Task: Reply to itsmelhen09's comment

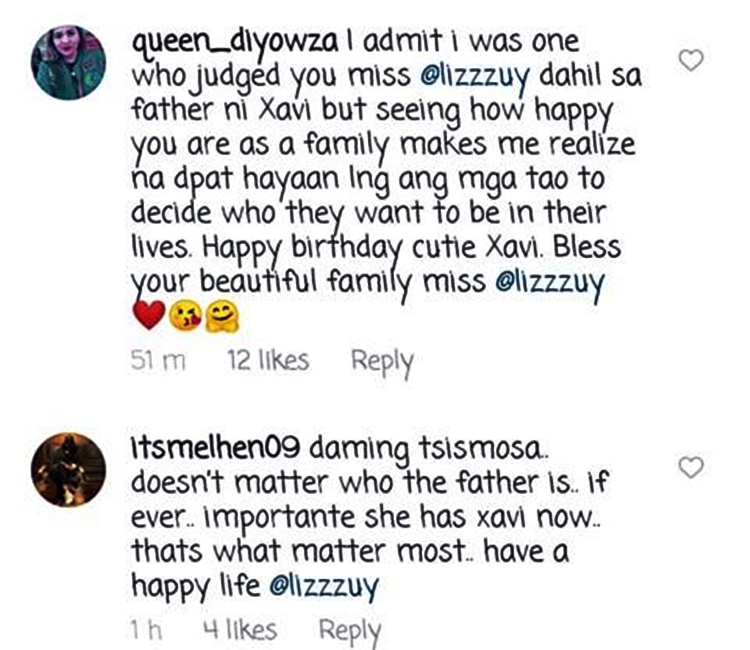Action: (x=350, y=631)
